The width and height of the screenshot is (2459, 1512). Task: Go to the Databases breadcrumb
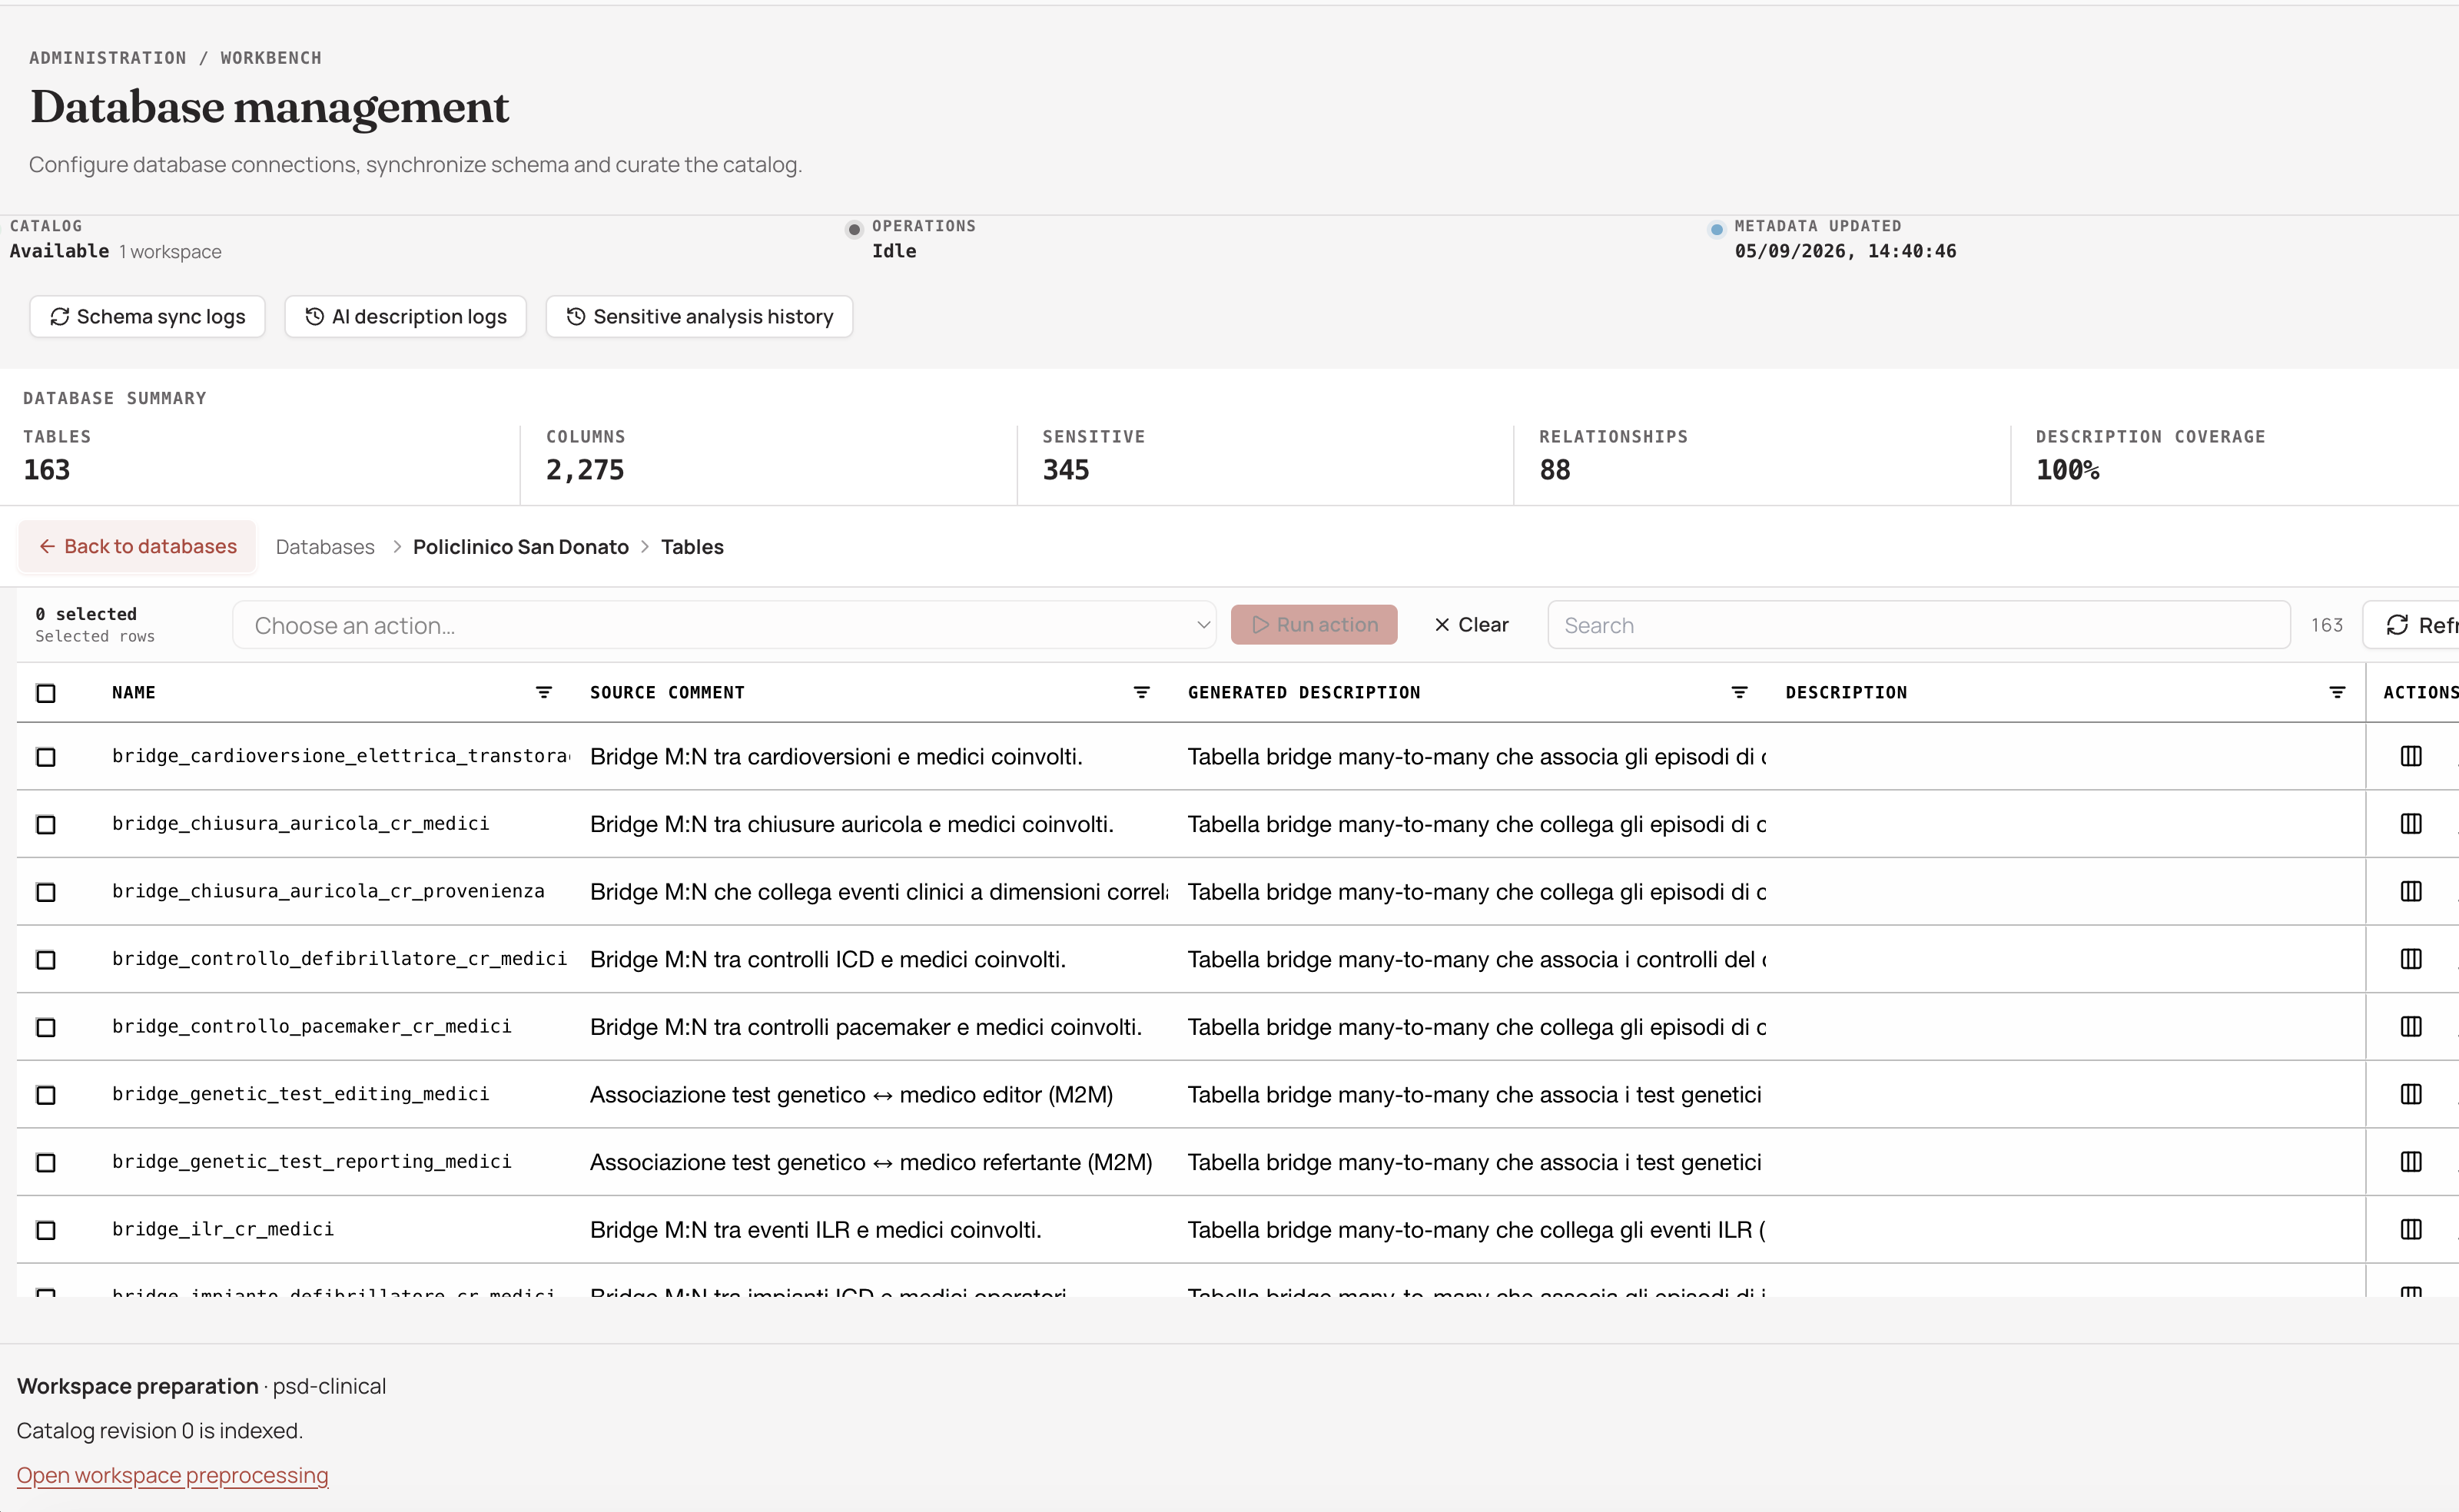[325, 547]
